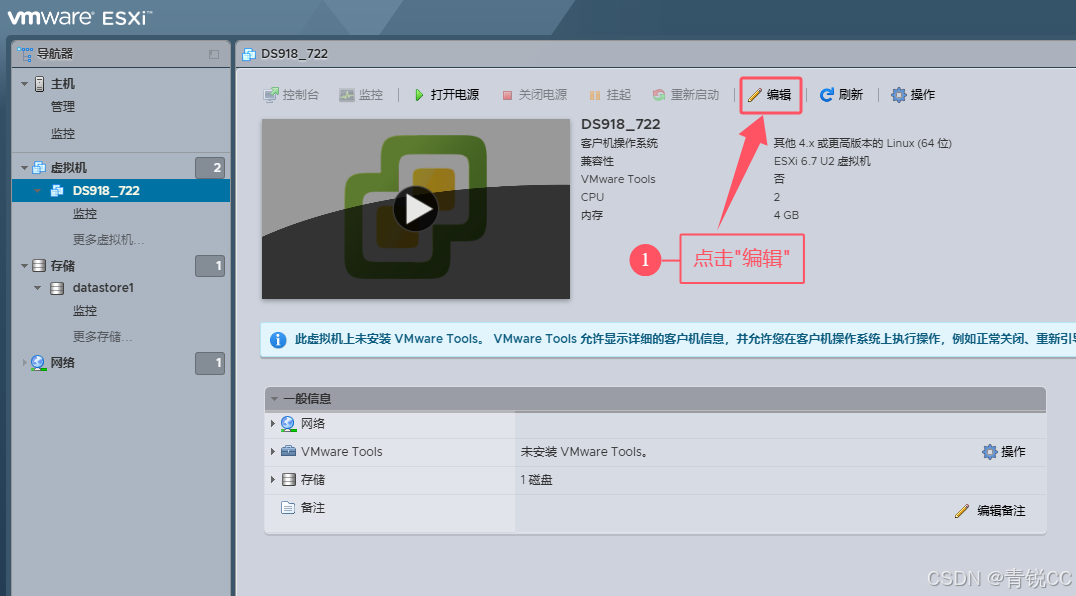Click the gear icon in VMware Tools row
Image resolution: width=1076 pixels, height=596 pixels.
point(989,451)
